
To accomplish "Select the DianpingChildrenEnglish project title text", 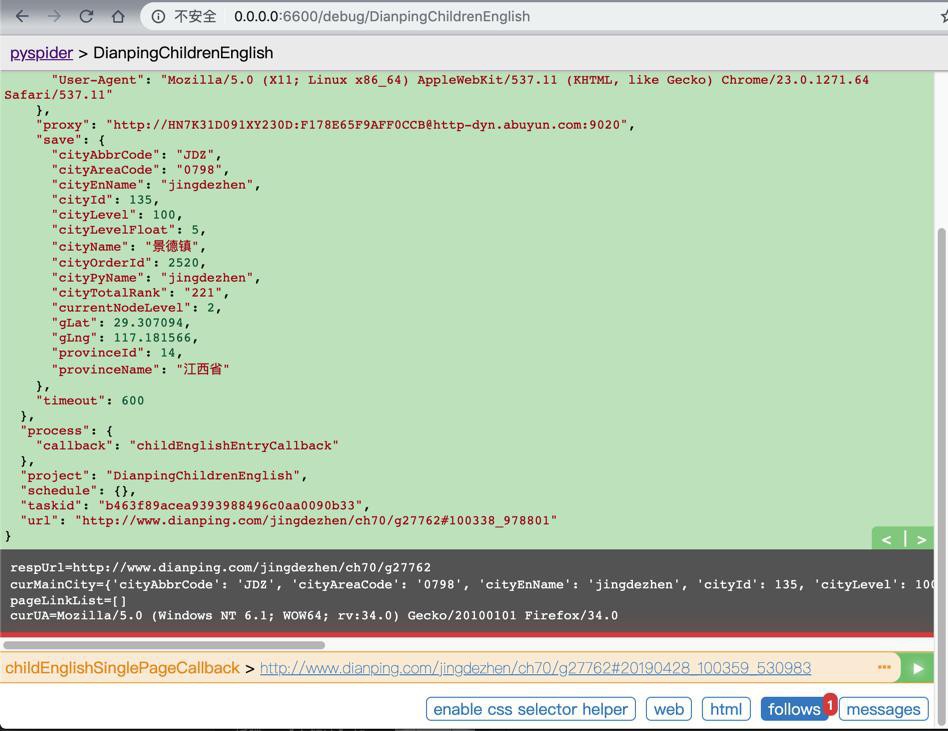I will pyautogui.click(x=183, y=53).
